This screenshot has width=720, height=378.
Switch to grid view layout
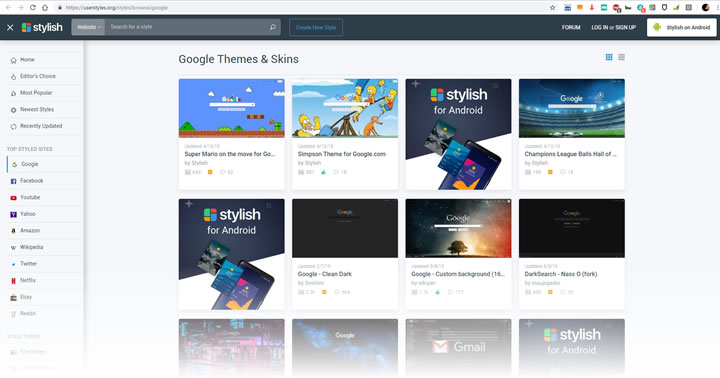click(609, 57)
